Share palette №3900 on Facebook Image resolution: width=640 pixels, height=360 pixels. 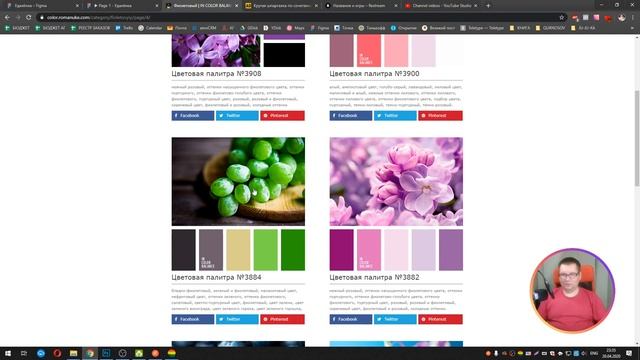(351, 116)
